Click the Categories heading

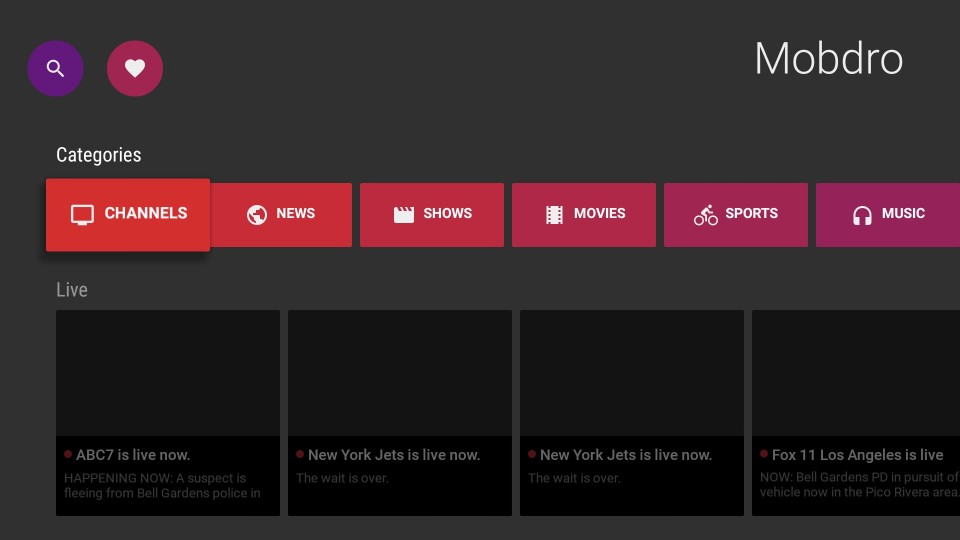(x=99, y=155)
